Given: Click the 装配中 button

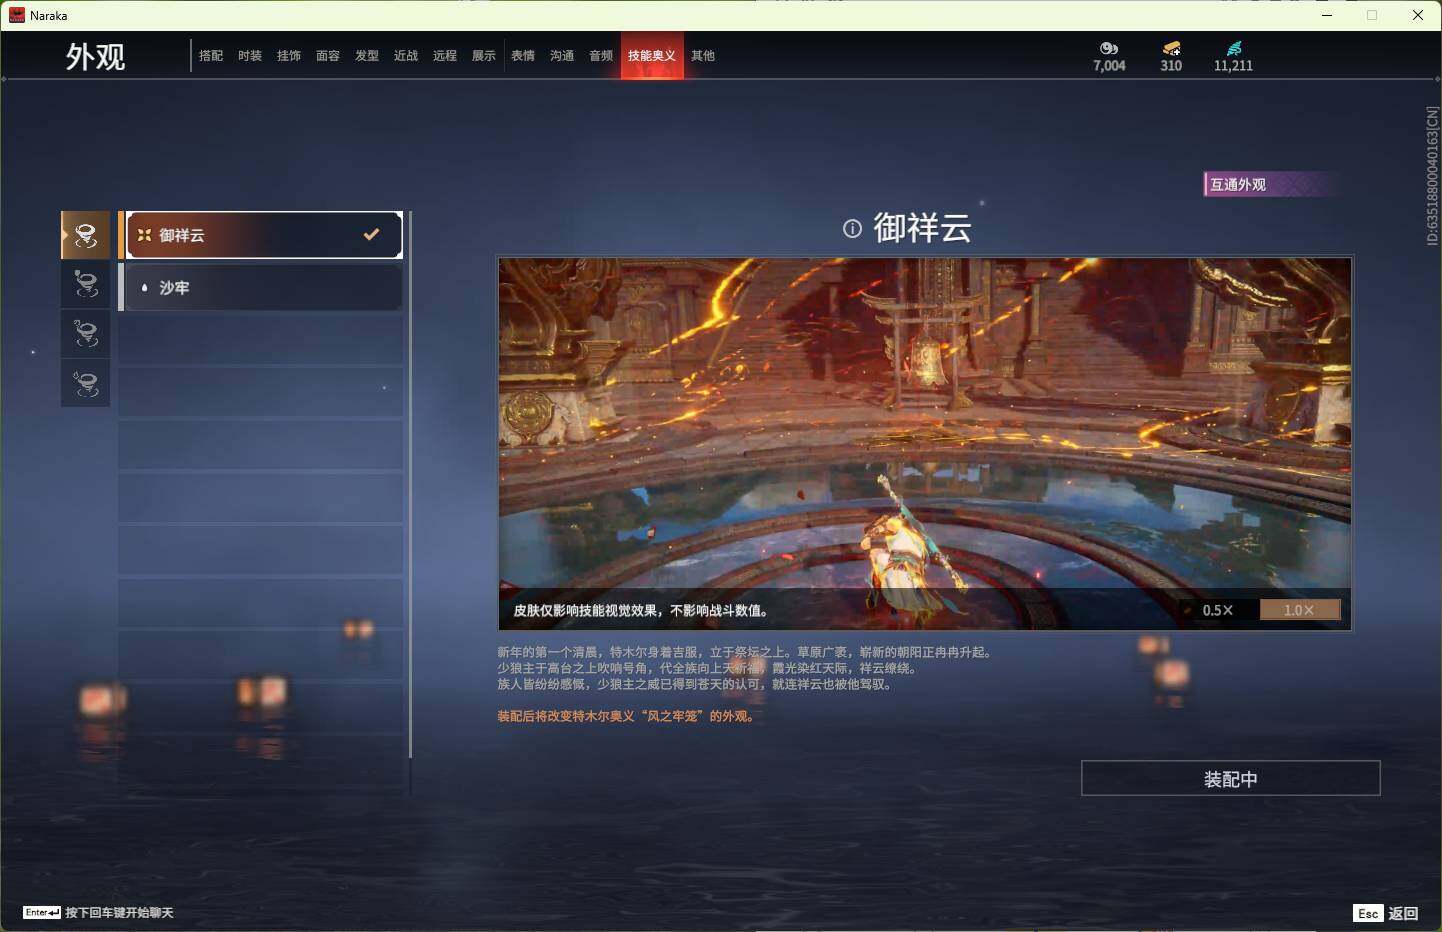Looking at the screenshot, I should [1231, 779].
